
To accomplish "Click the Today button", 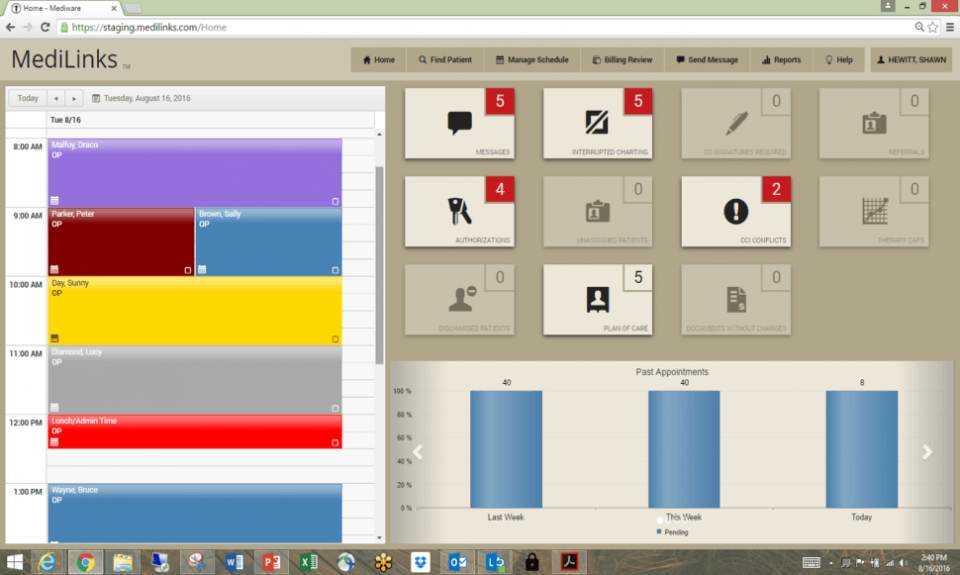I will pos(28,98).
